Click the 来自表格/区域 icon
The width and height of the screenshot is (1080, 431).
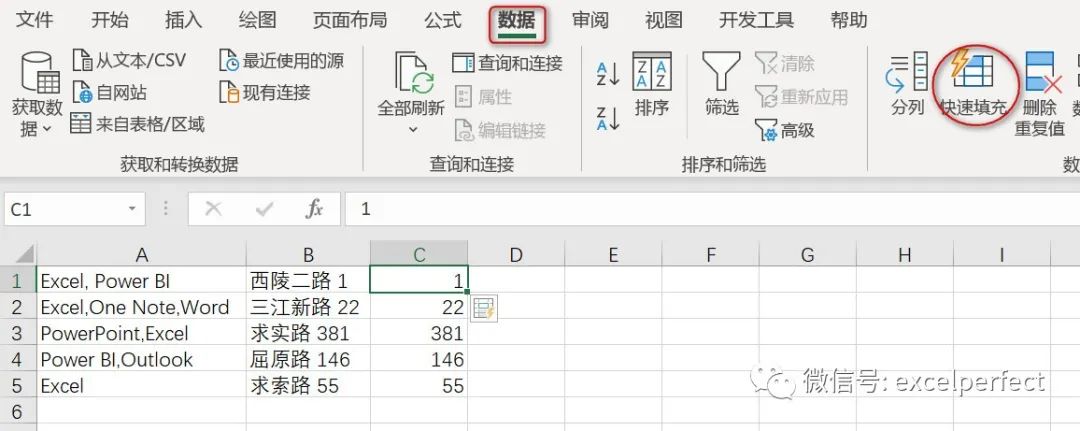(81, 123)
